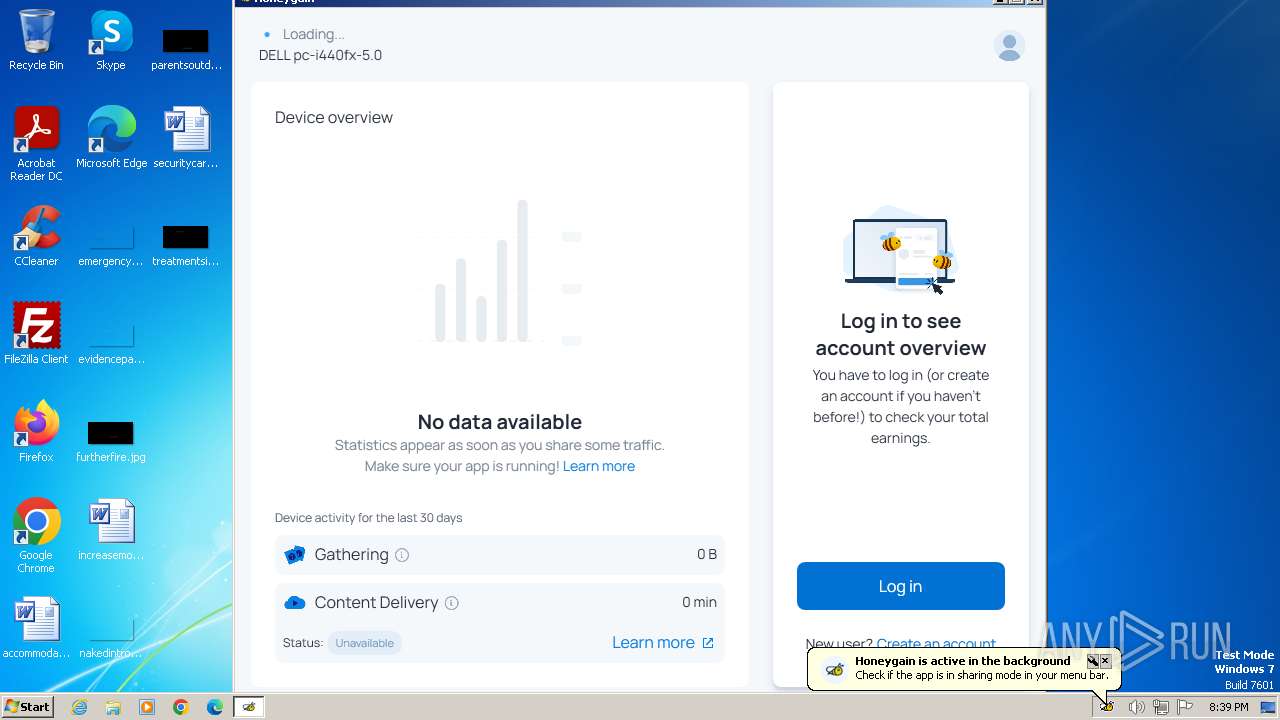Close the Honeygain notification balloon
Screen dimensions: 1280x720
[x=1105, y=661]
